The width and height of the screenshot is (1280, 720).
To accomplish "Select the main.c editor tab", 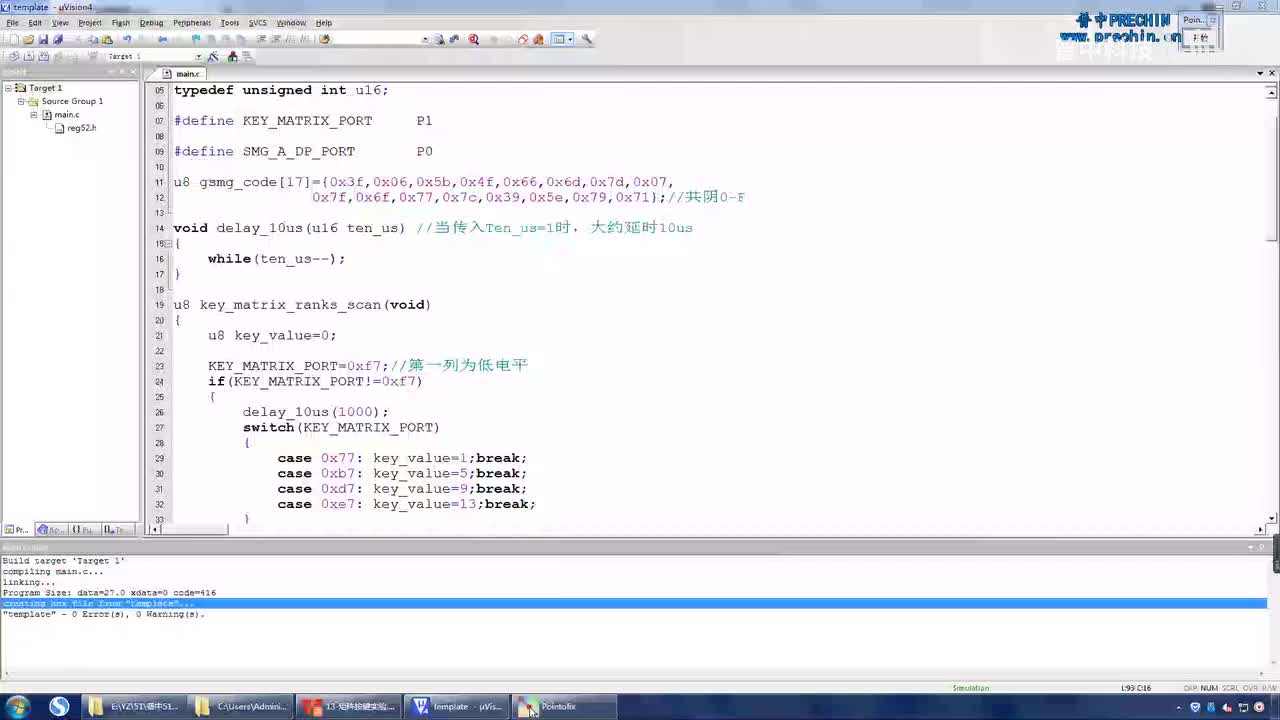I will [188, 74].
